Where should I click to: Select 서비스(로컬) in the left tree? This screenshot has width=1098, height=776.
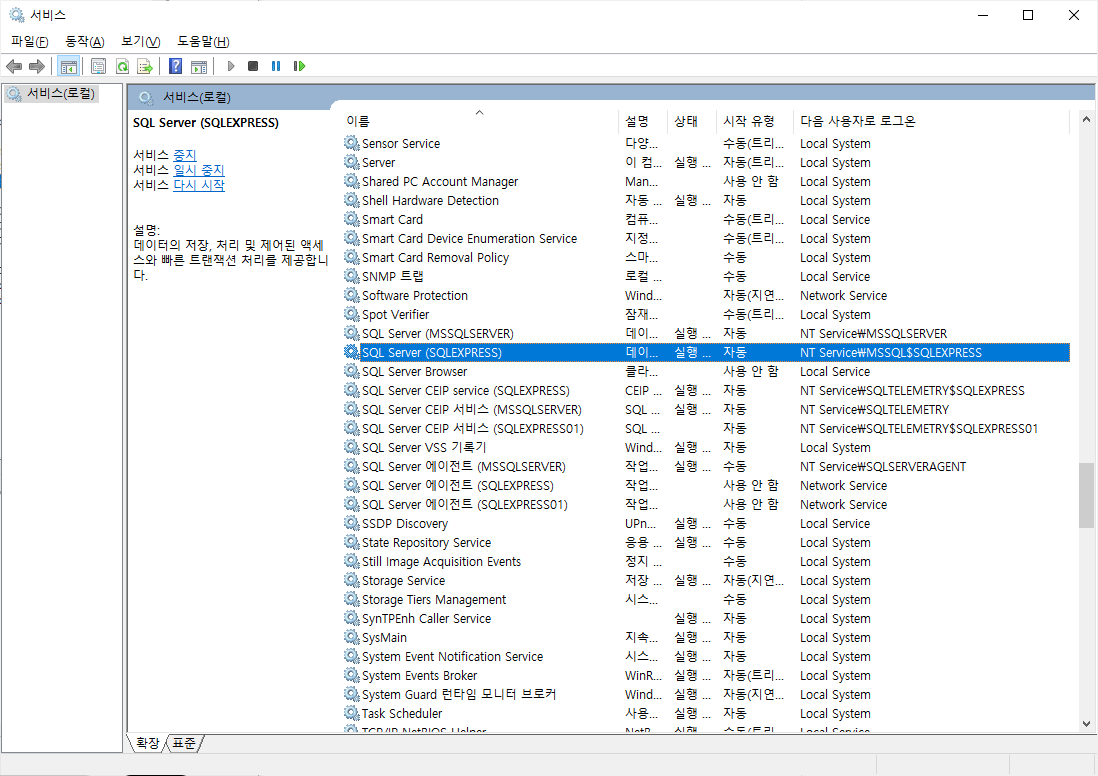click(53, 93)
